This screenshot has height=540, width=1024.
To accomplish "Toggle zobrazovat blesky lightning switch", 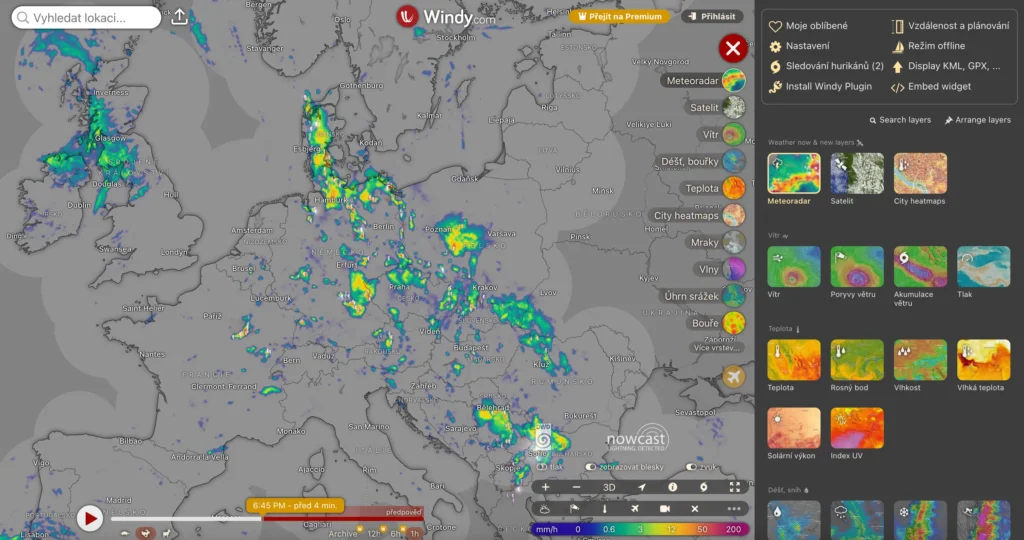I will [x=591, y=467].
